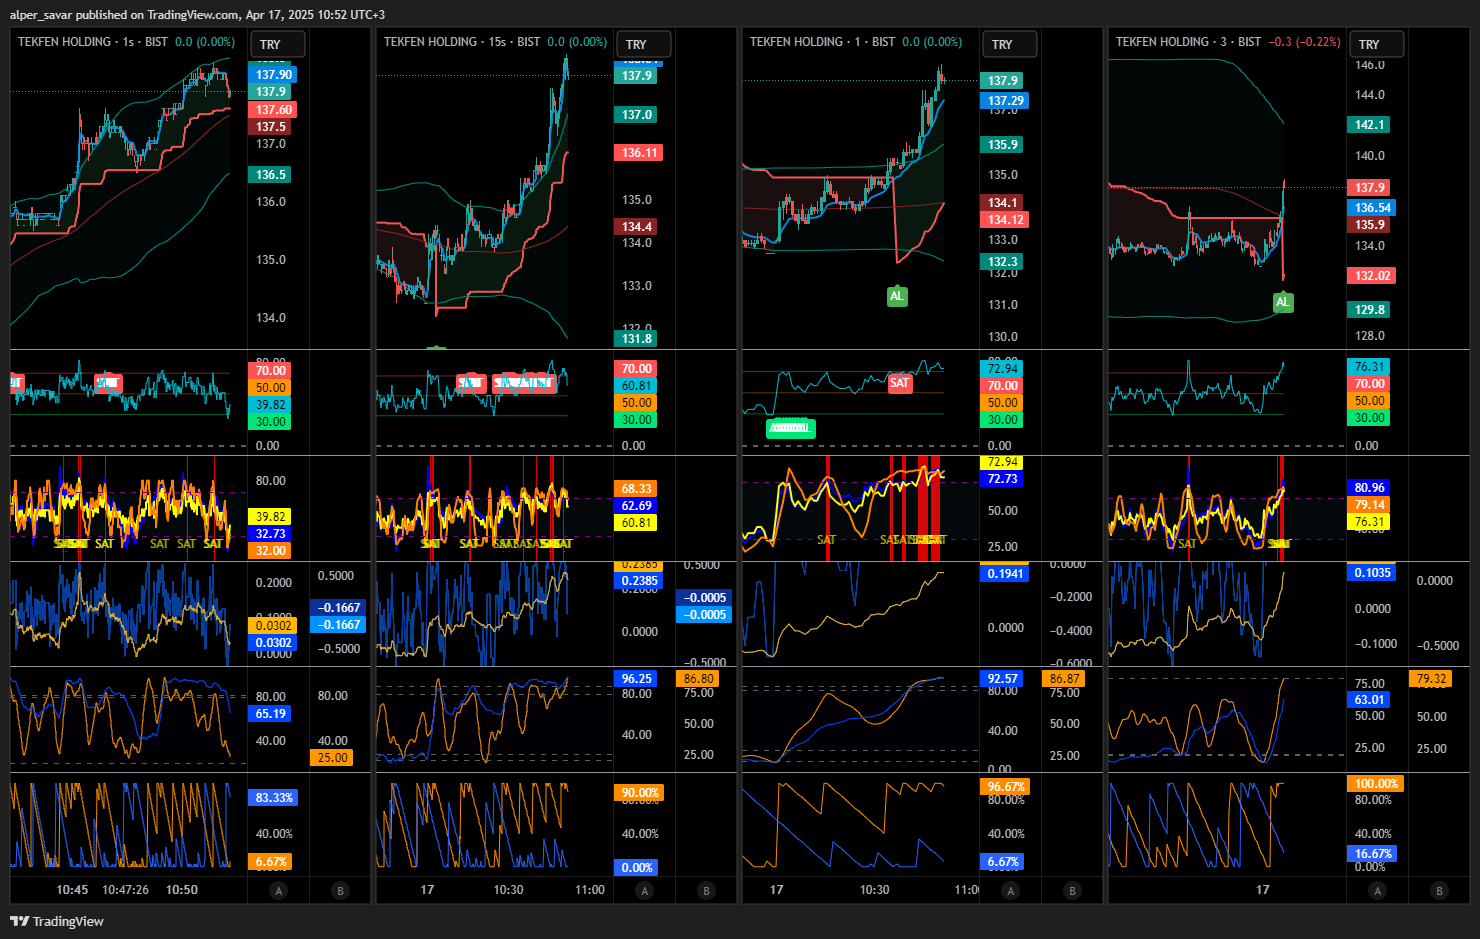Select blue 137.90 price label in 1s chart
The width and height of the screenshot is (1480, 939).
coord(274,75)
